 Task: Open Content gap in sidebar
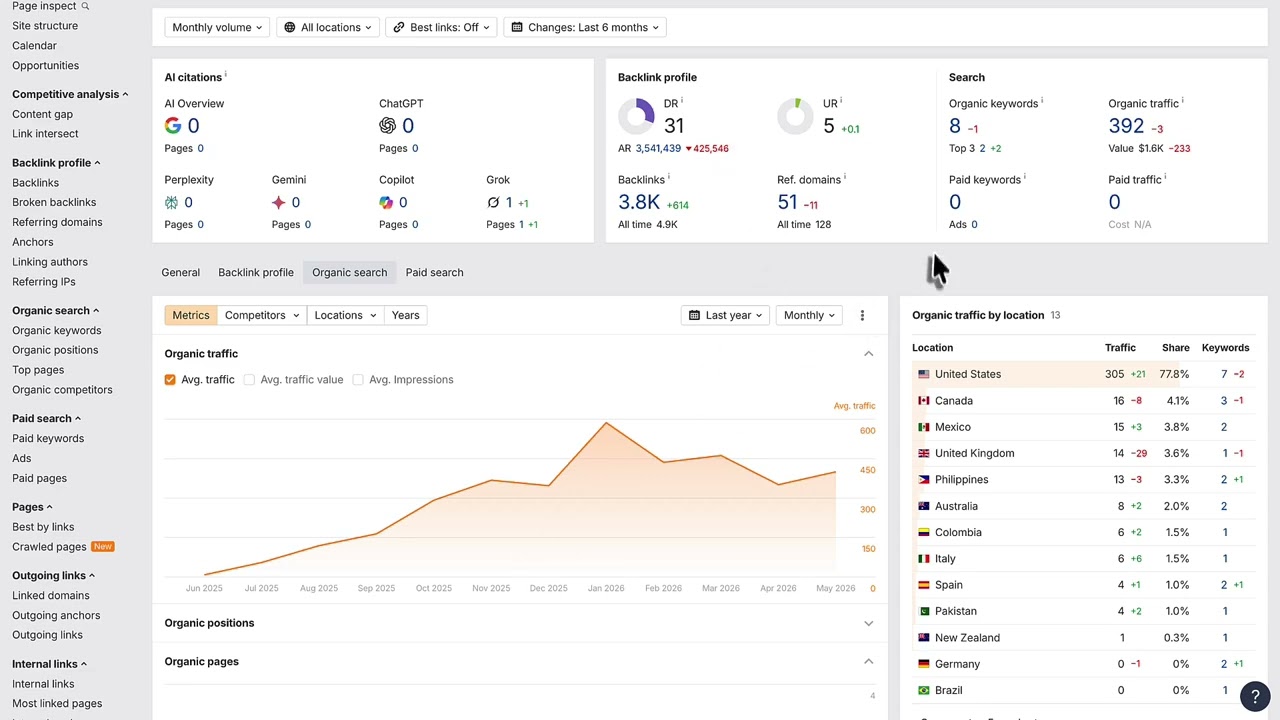tap(42, 114)
